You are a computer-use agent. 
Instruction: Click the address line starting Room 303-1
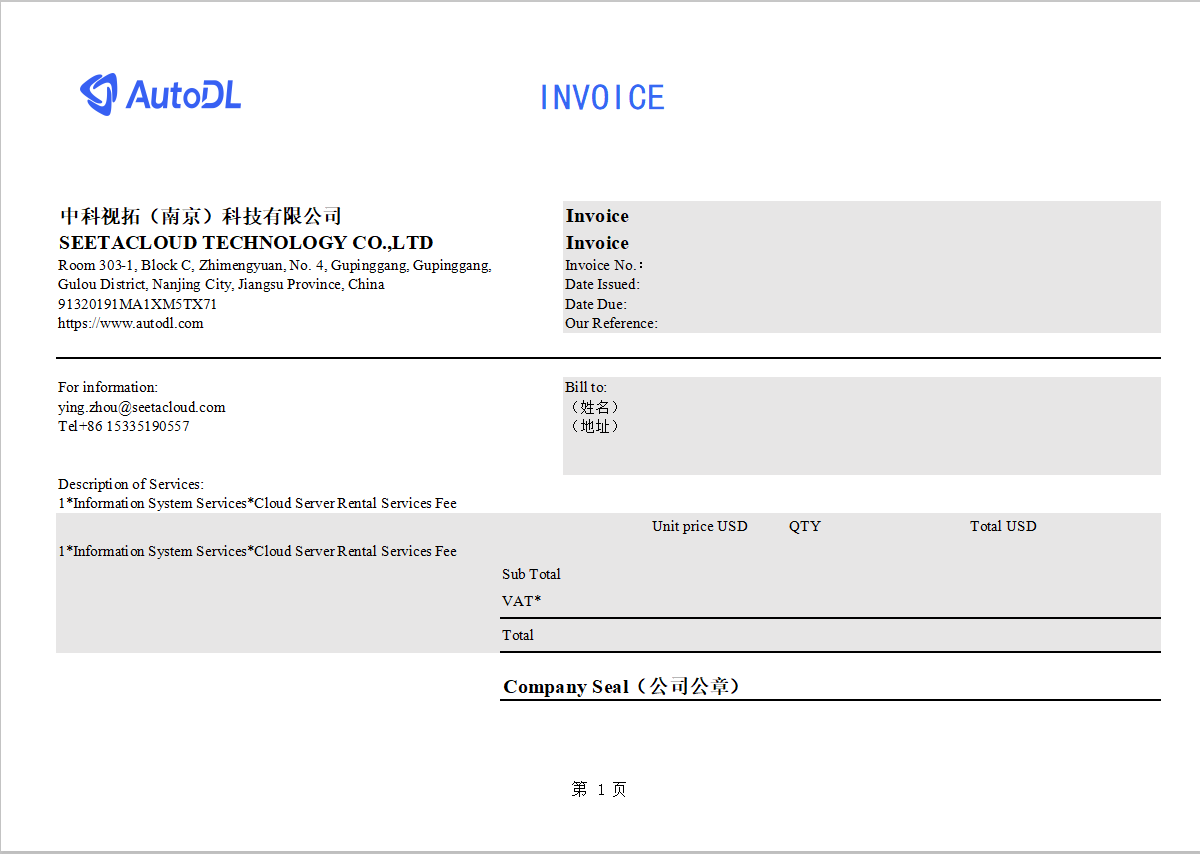click(x=275, y=265)
